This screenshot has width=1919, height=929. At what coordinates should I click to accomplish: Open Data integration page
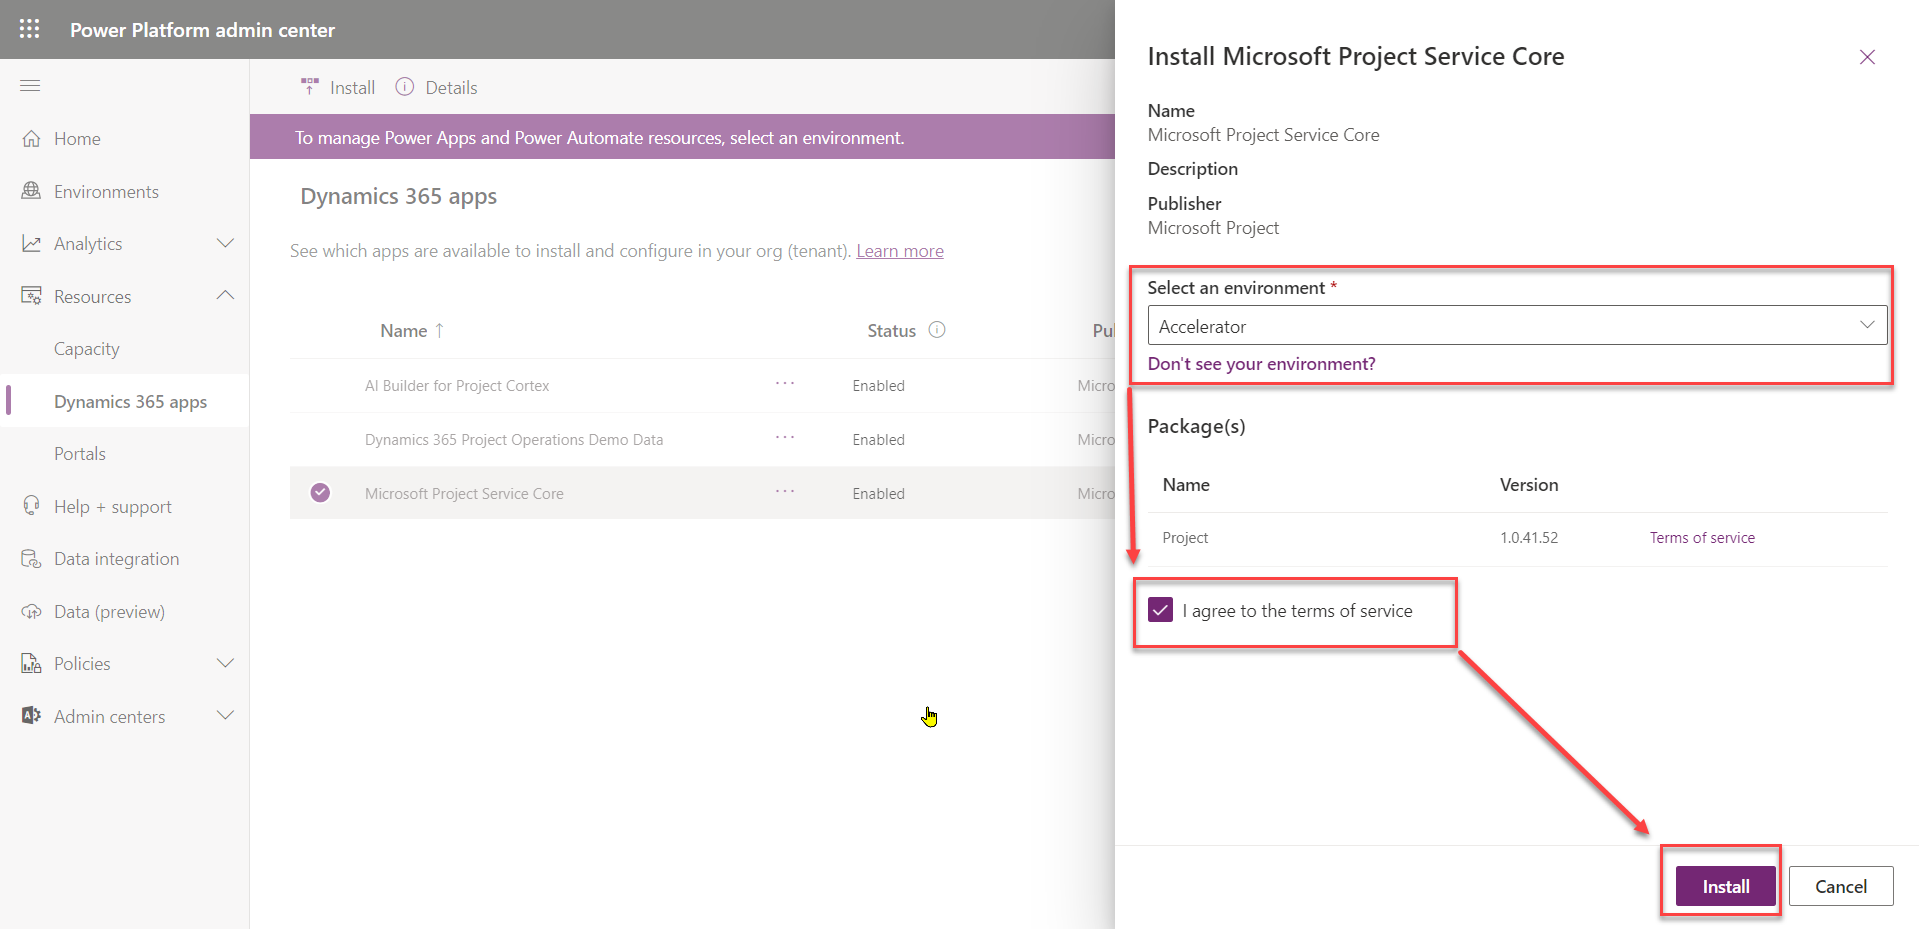(117, 559)
